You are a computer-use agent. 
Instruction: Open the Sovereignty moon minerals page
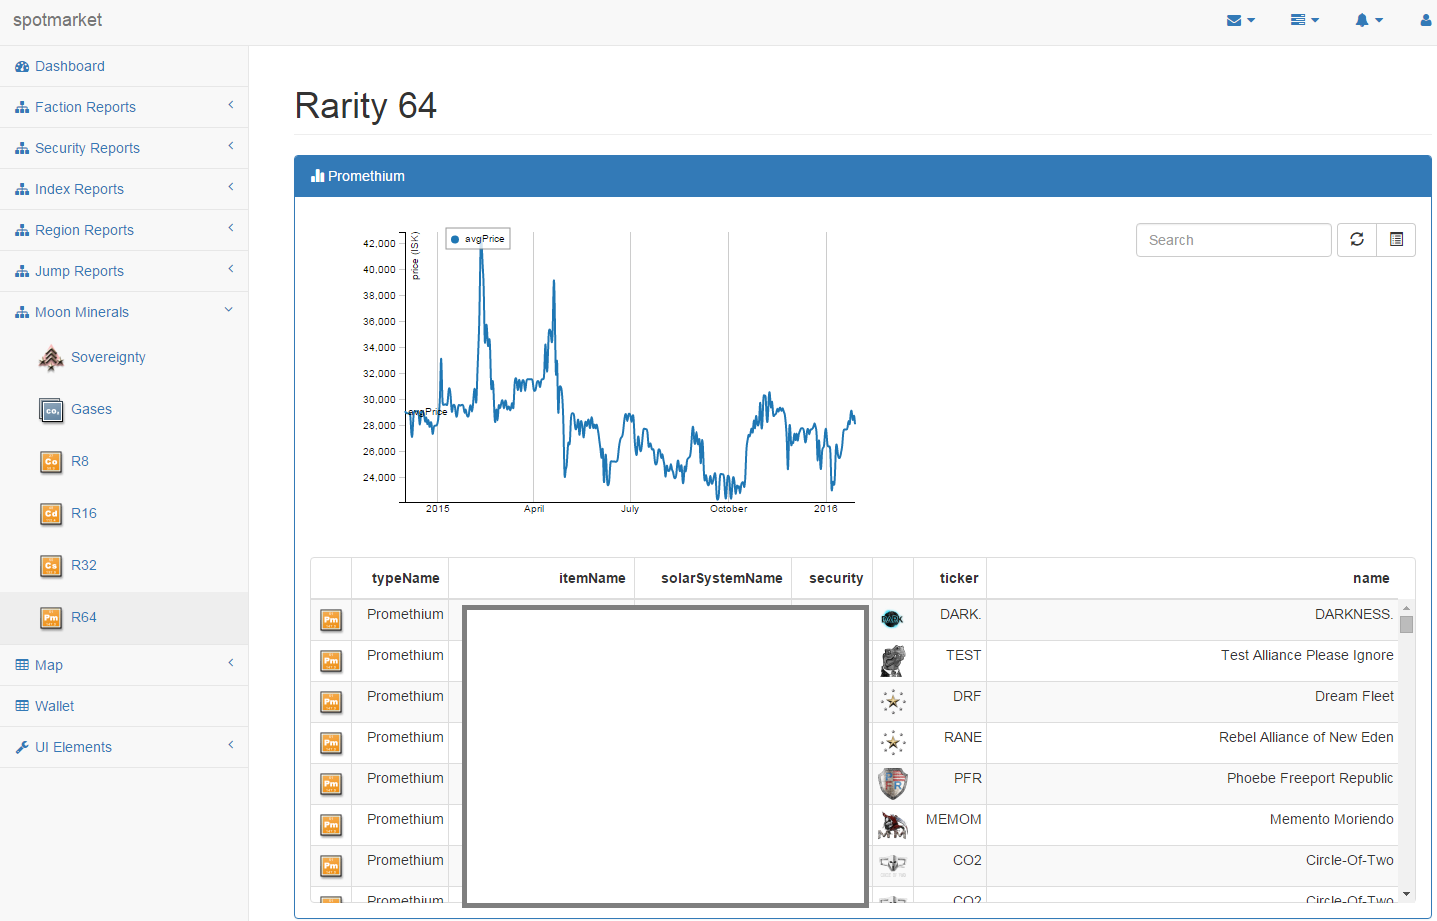(108, 357)
